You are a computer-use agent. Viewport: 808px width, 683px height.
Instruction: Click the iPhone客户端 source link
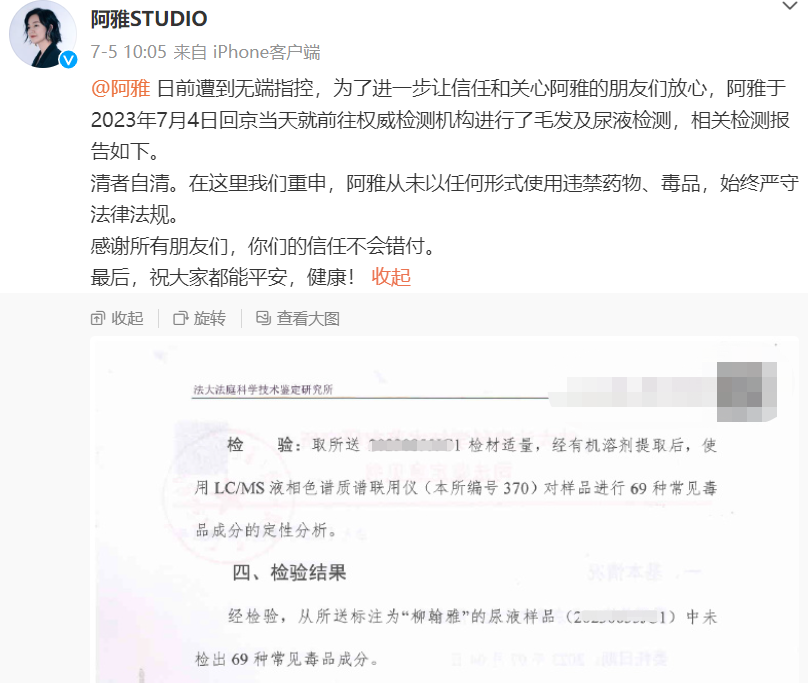point(266,52)
